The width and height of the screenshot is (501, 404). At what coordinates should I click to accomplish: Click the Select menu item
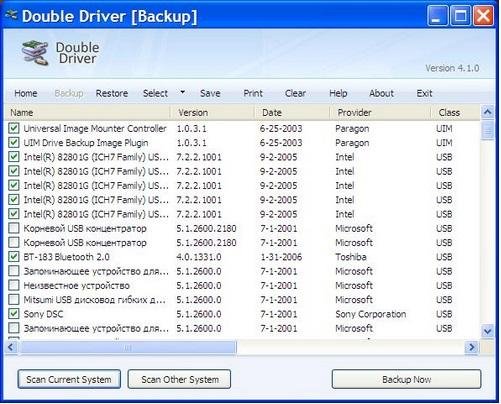click(x=155, y=93)
